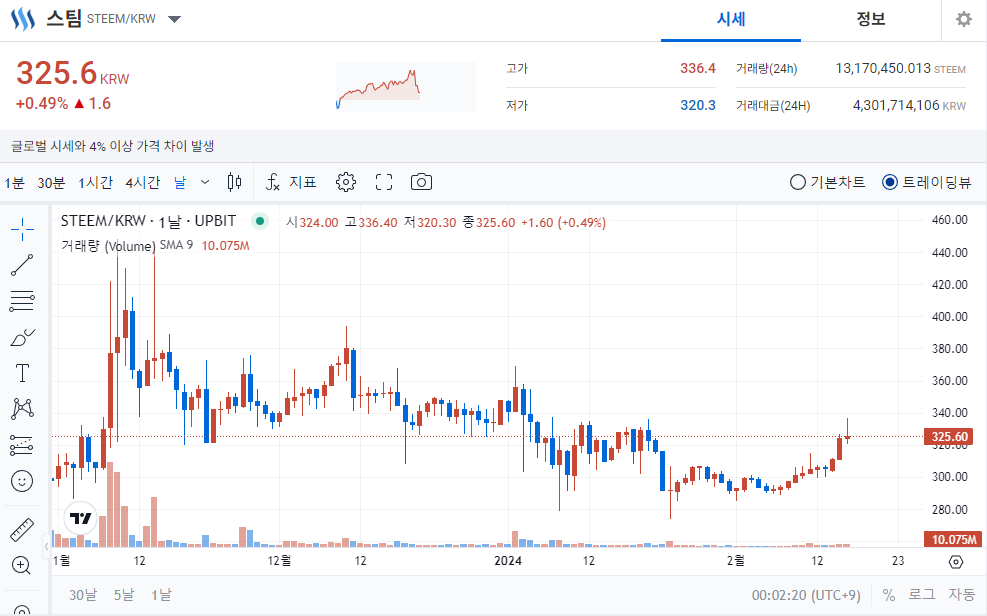
Task: Expand the STEEM/KRW market selector dropdown
Action: click(x=174, y=19)
